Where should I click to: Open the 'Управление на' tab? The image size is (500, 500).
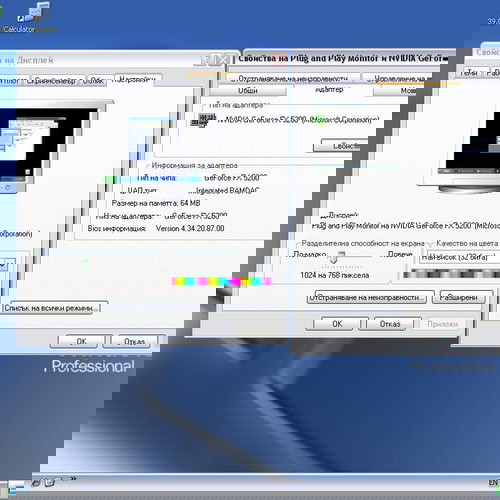point(399,79)
